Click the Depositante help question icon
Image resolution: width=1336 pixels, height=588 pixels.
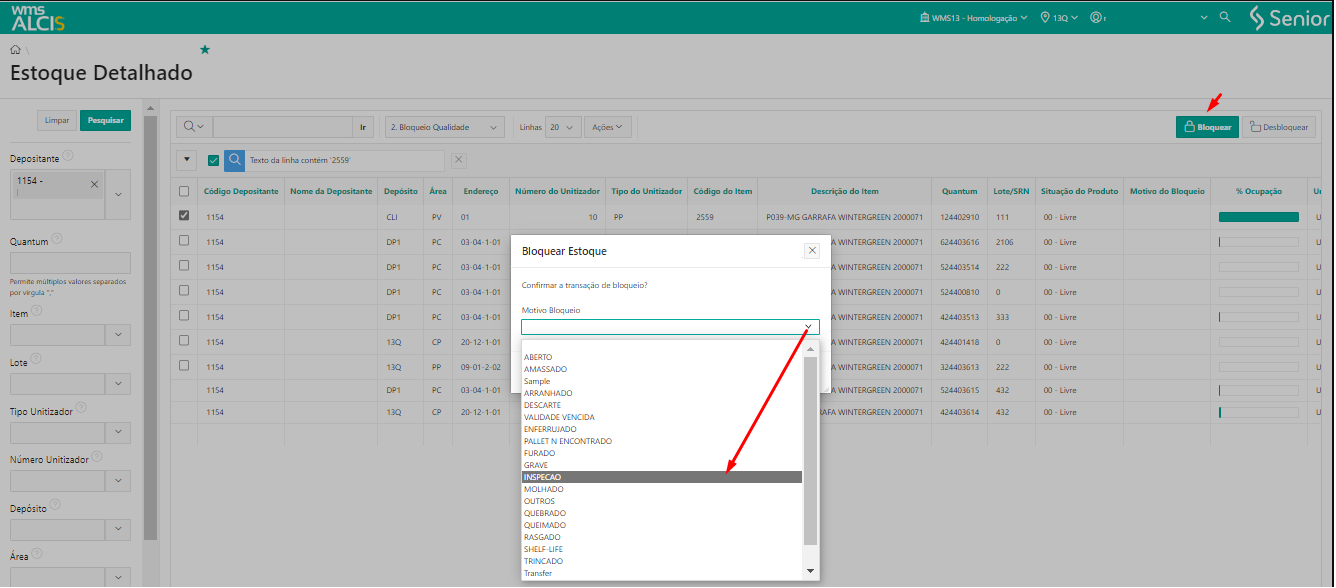pyautogui.click(x=68, y=157)
